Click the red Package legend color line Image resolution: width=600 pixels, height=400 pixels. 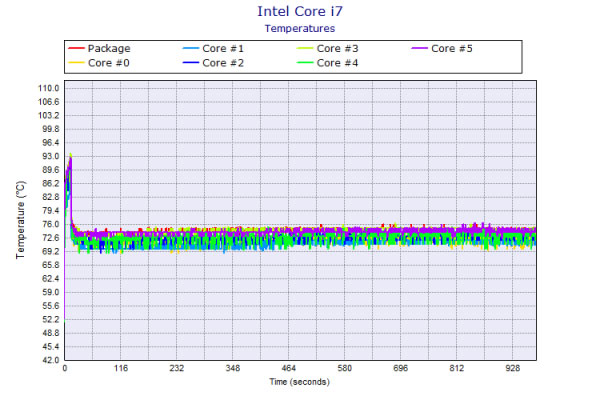point(76,48)
